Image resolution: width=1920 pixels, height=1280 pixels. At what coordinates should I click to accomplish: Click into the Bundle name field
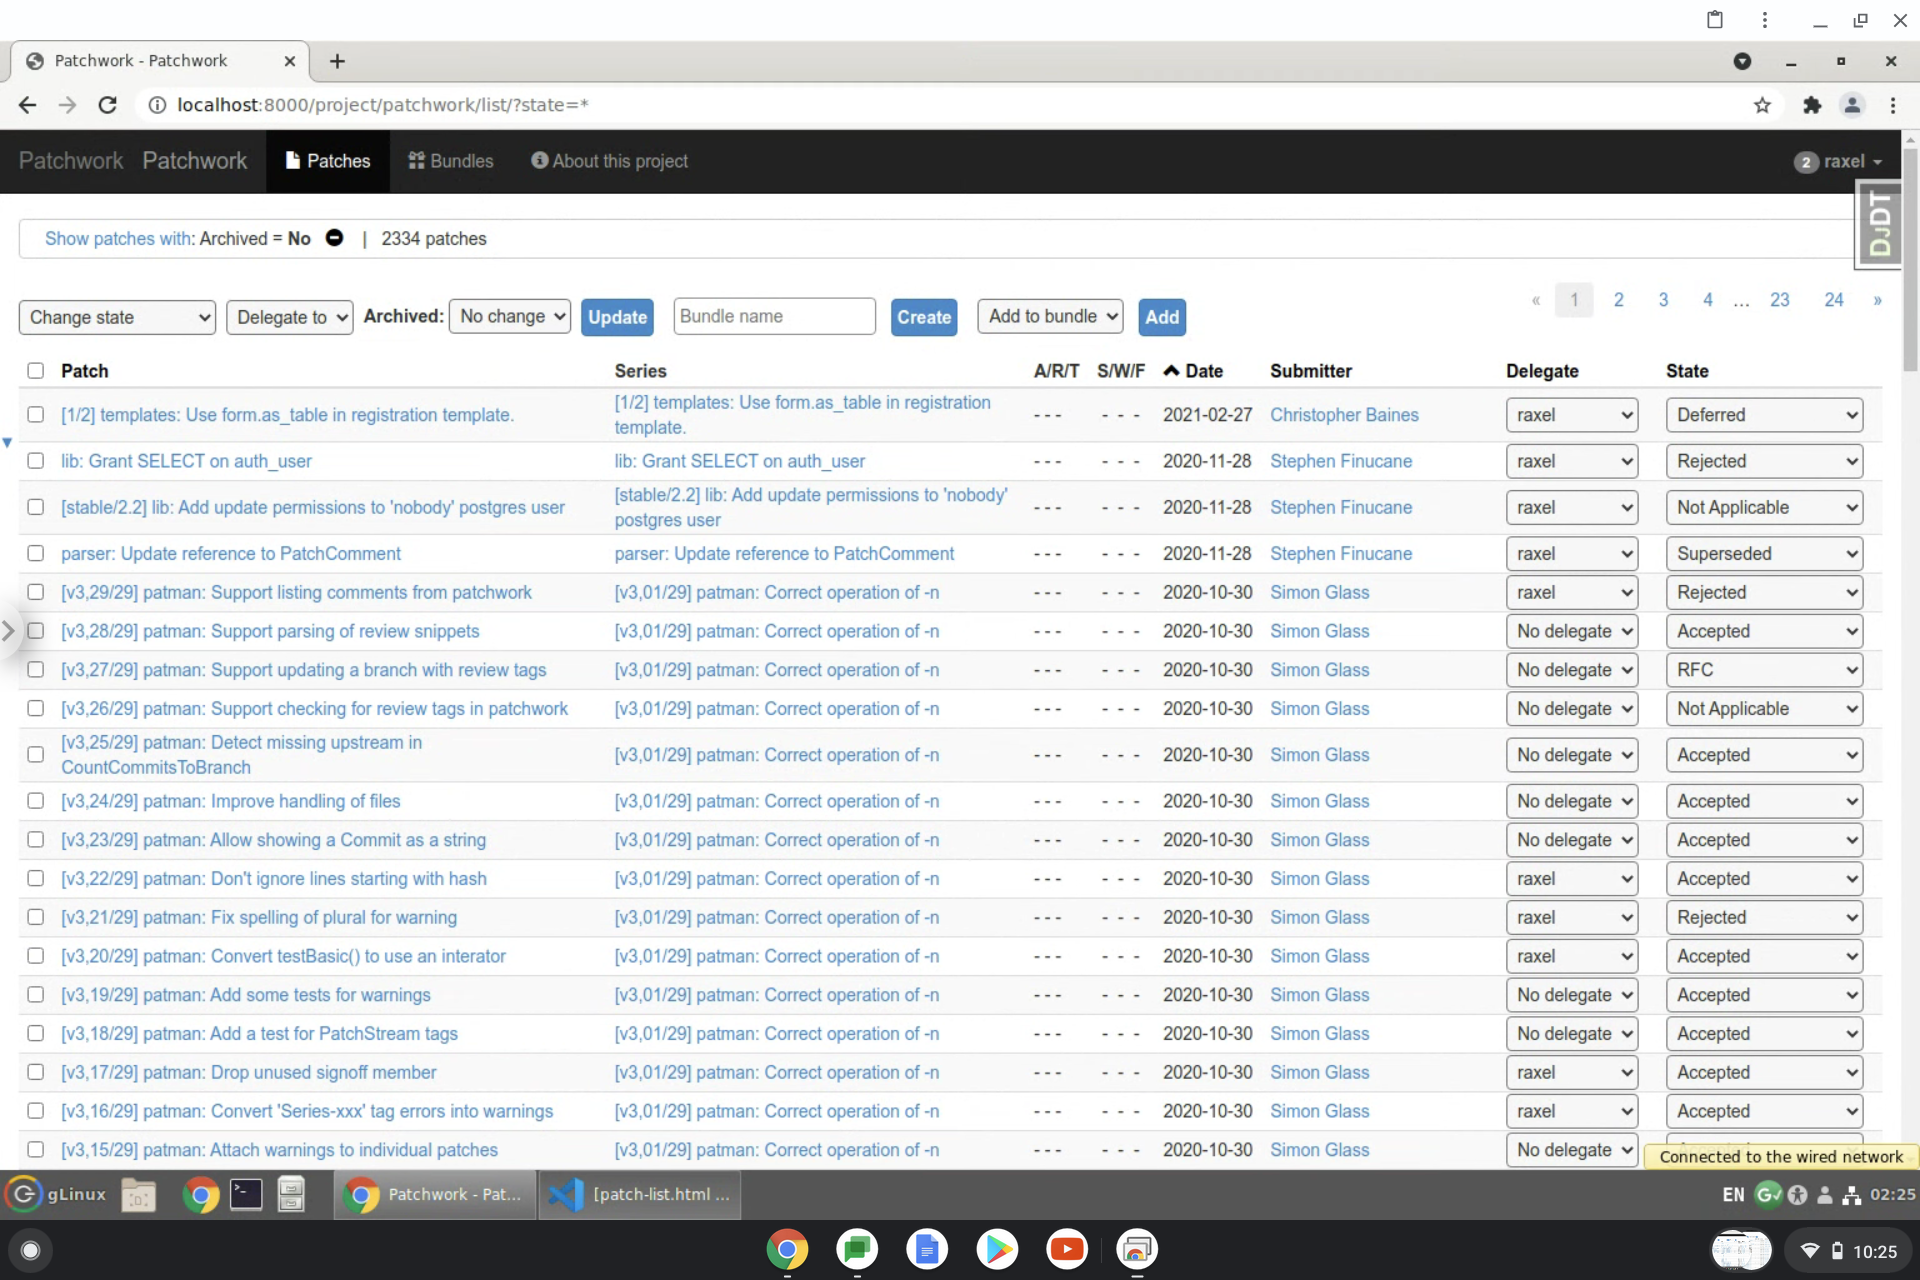tap(774, 316)
